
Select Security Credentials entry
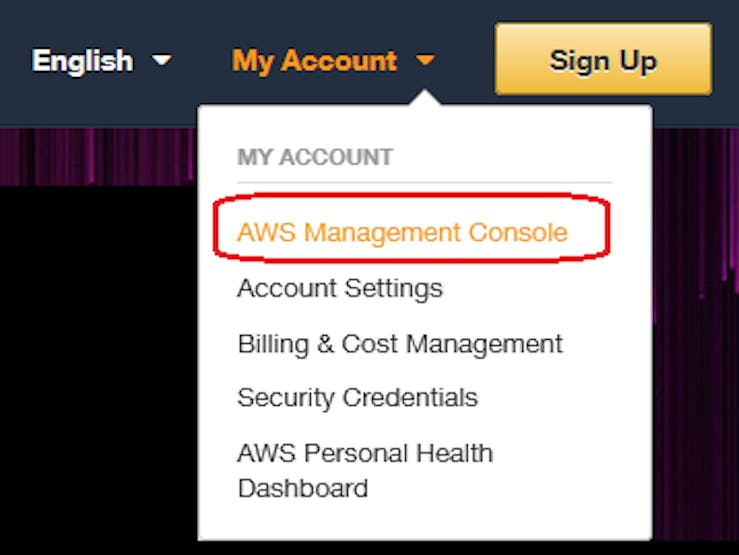tap(357, 398)
